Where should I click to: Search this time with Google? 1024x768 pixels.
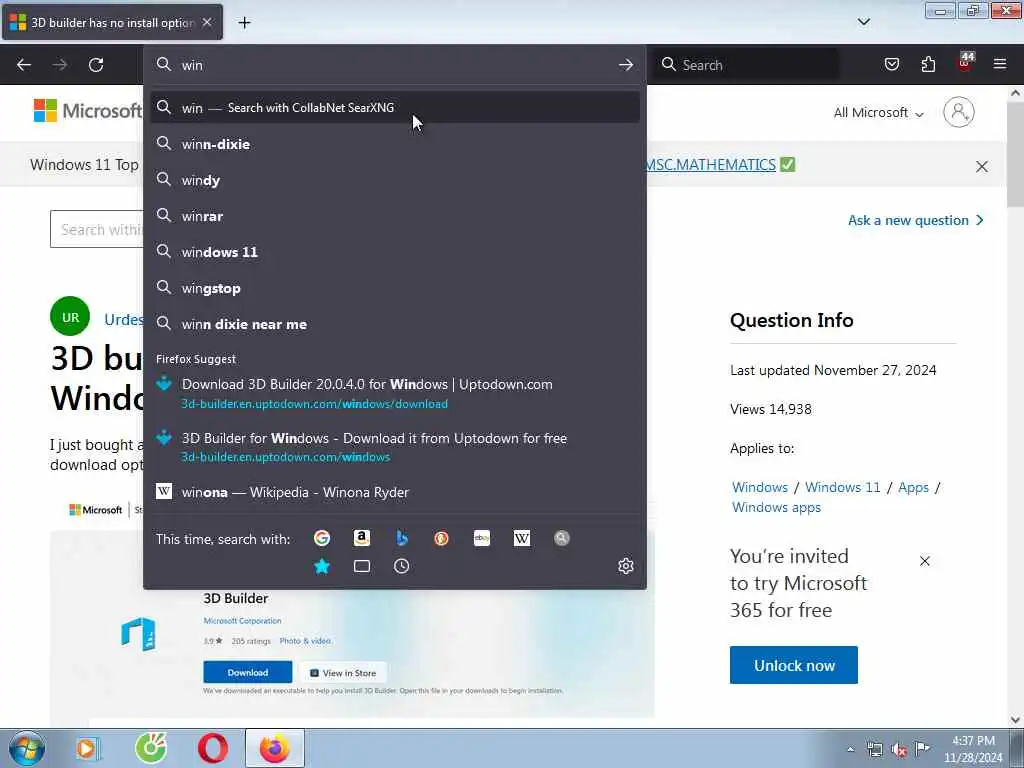[x=322, y=538]
